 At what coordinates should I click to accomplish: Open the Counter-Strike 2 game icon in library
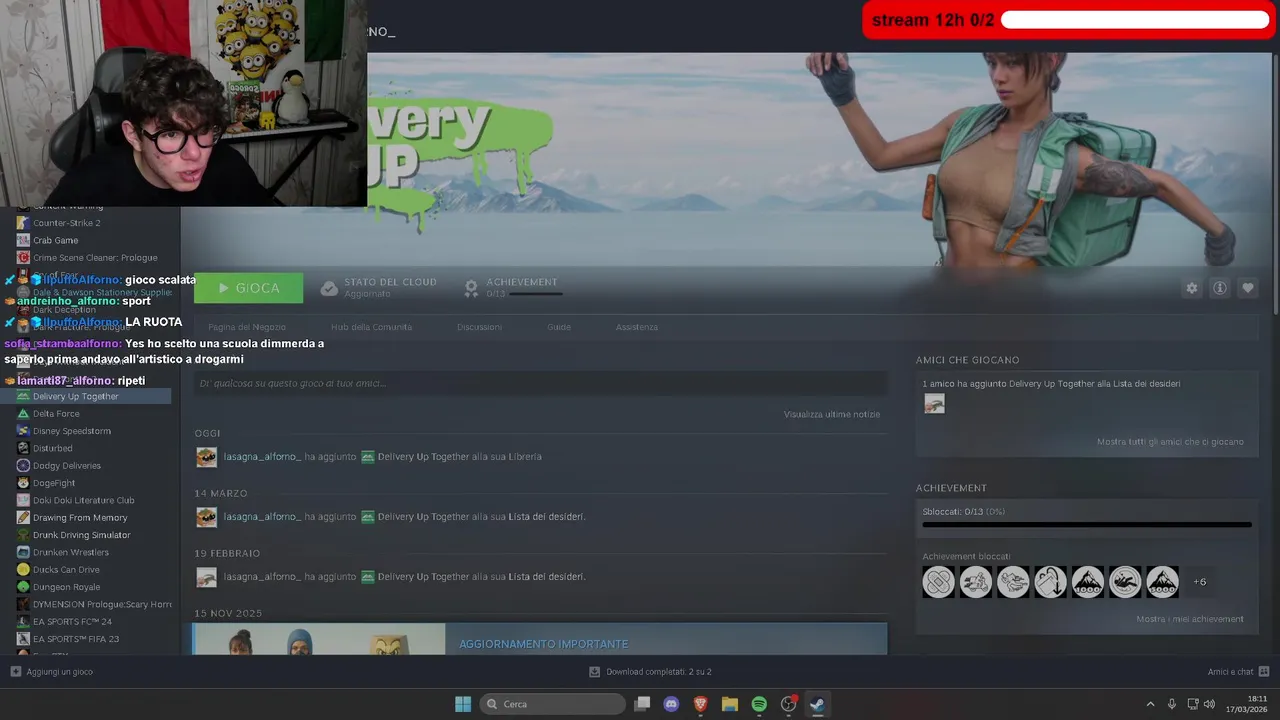pos(23,223)
